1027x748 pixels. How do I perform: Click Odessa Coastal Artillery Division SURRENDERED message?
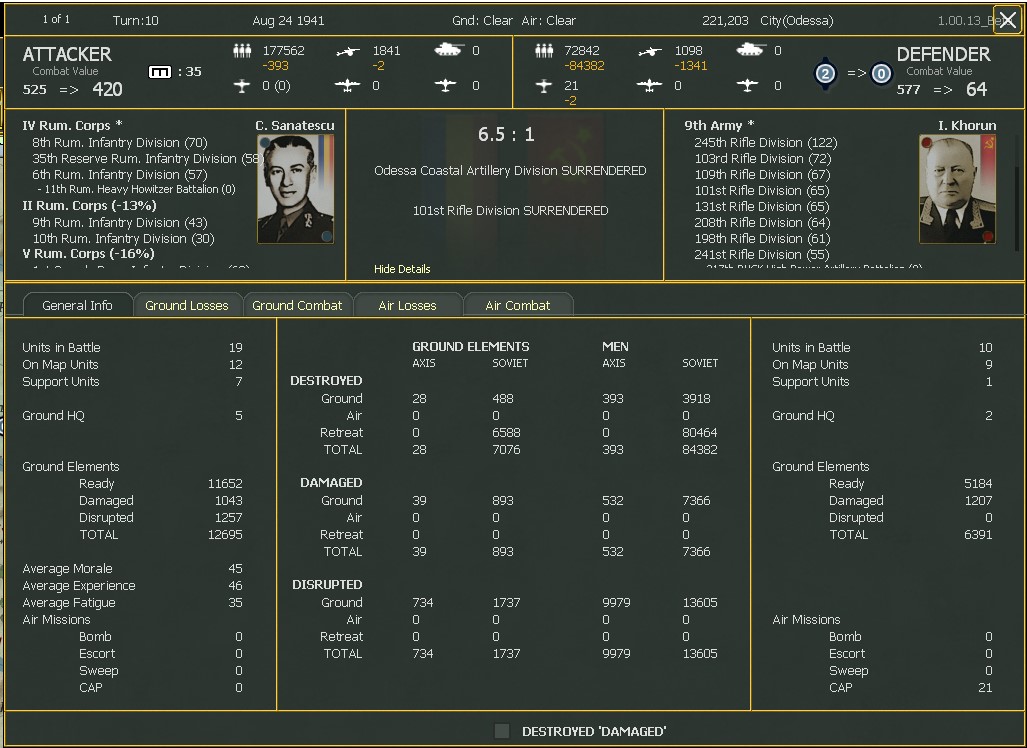510,170
